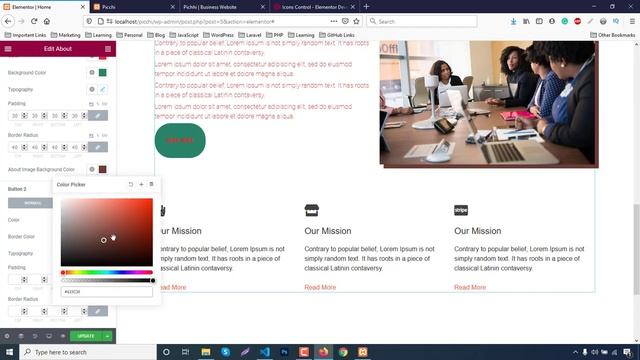The height and width of the screenshot is (360, 640).
Task: Open Visual Studio Code from the taskbar
Action: (264, 352)
